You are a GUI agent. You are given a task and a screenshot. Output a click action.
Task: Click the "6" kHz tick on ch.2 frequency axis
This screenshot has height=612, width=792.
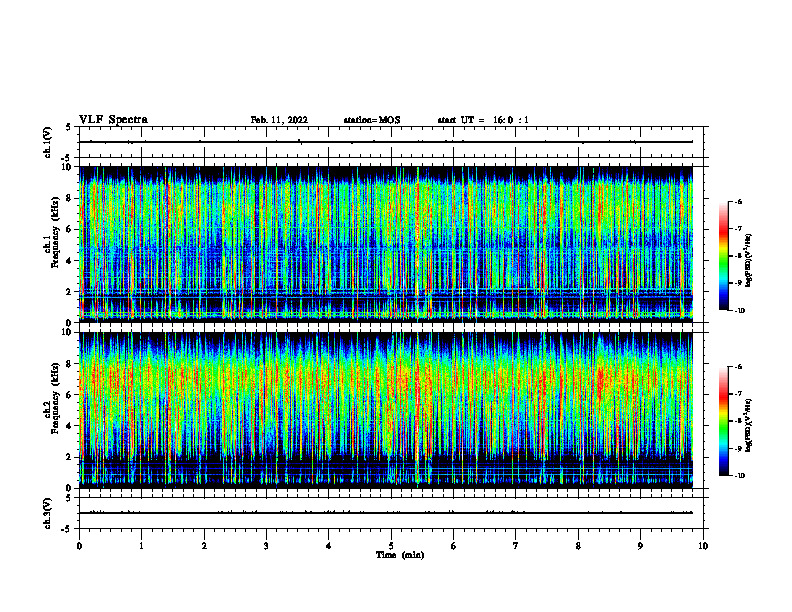pos(69,395)
